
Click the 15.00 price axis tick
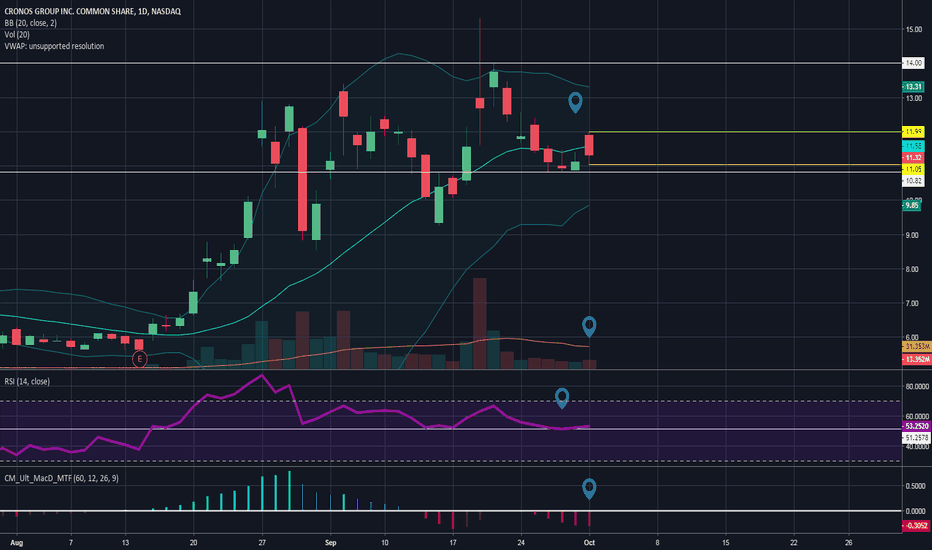coord(914,29)
